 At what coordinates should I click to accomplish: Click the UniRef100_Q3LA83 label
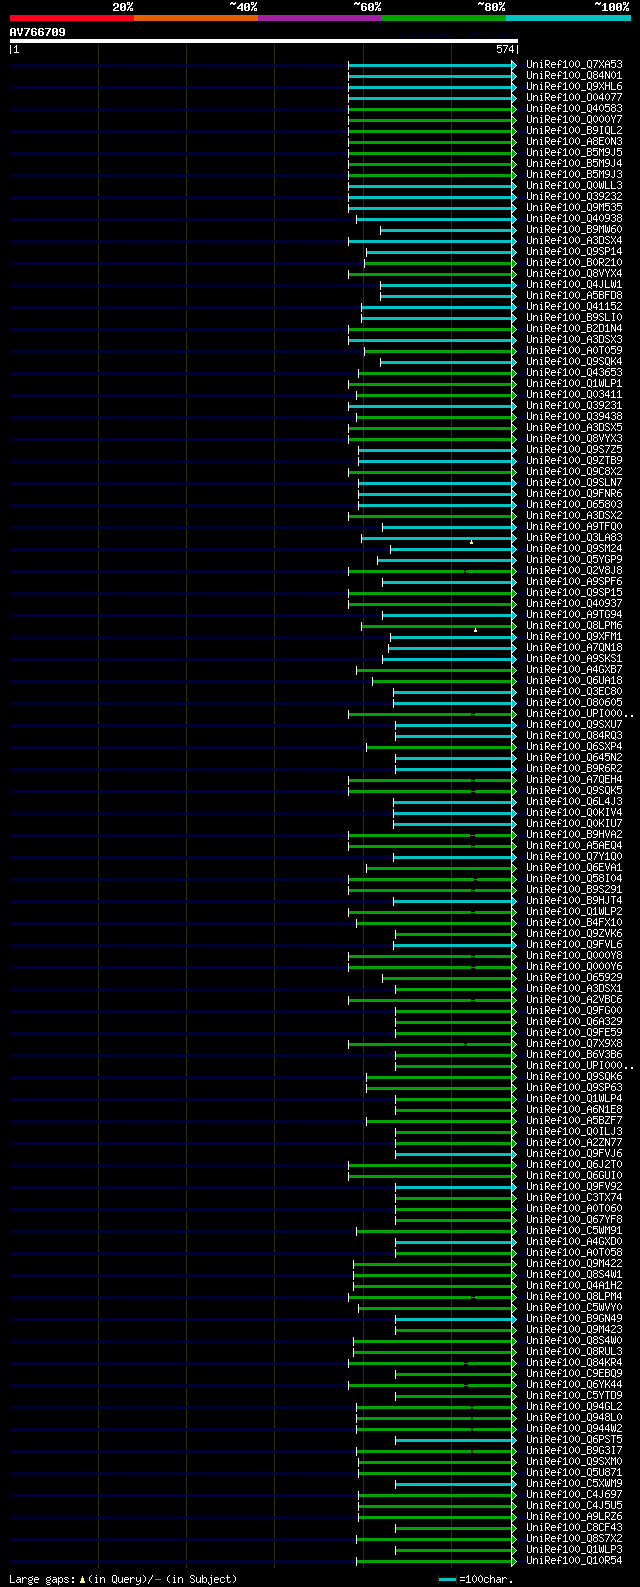tap(574, 537)
